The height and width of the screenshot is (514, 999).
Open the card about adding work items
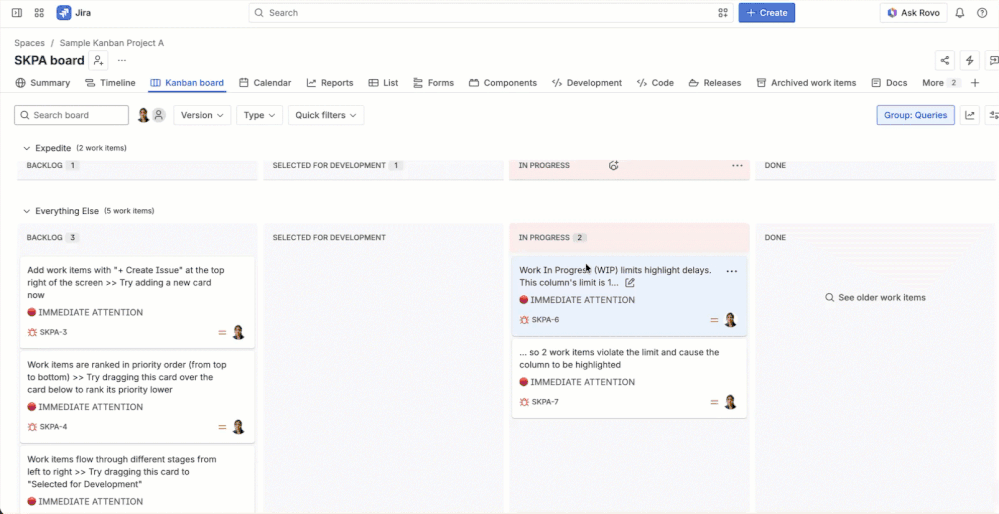point(137,303)
